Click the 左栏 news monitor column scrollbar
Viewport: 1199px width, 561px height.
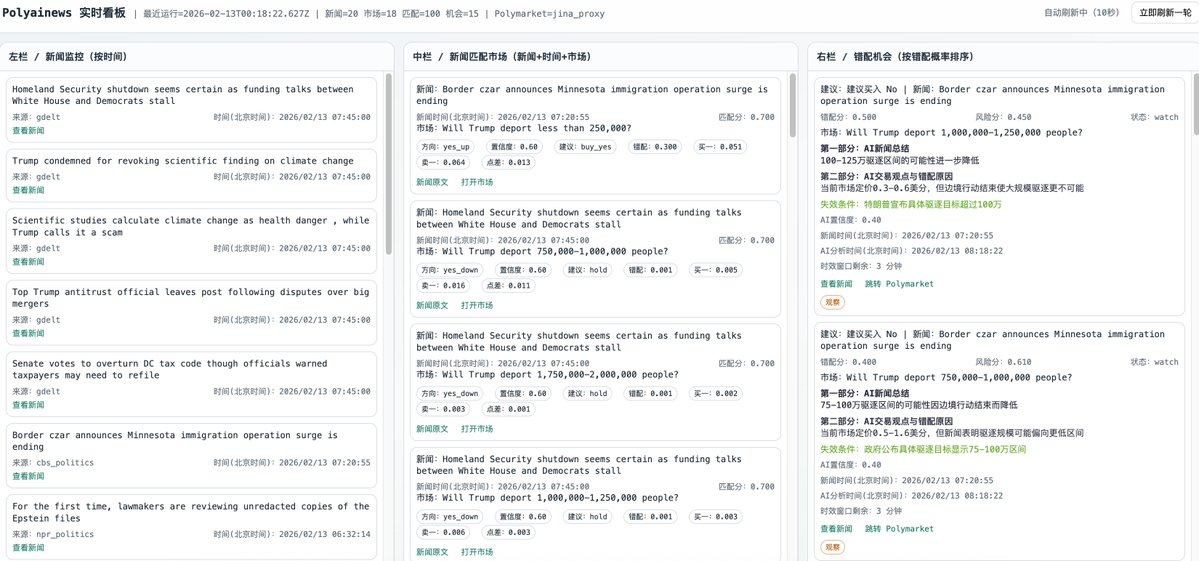pos(388,164)
